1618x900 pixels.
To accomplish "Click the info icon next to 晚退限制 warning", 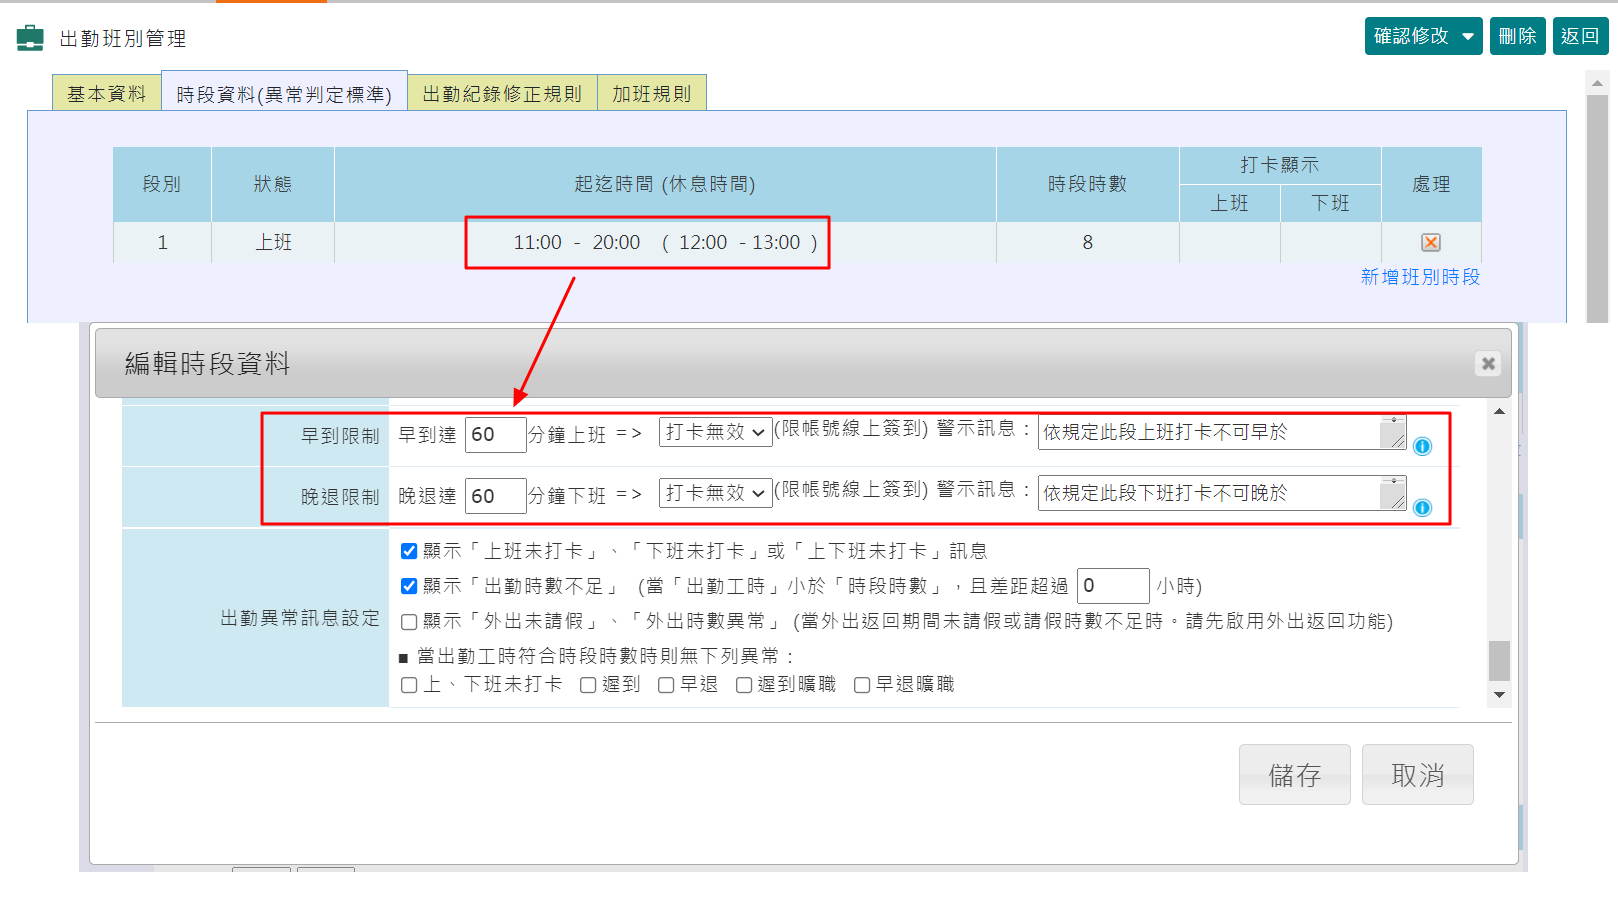I will (x=1421, y=508).
